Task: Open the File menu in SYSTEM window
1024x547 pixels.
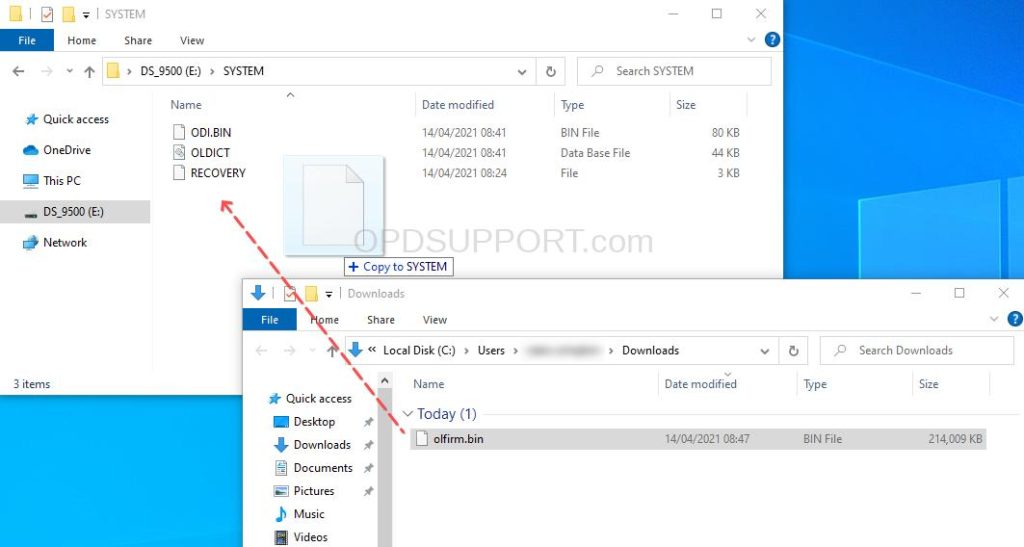Action: coord(27,41)
